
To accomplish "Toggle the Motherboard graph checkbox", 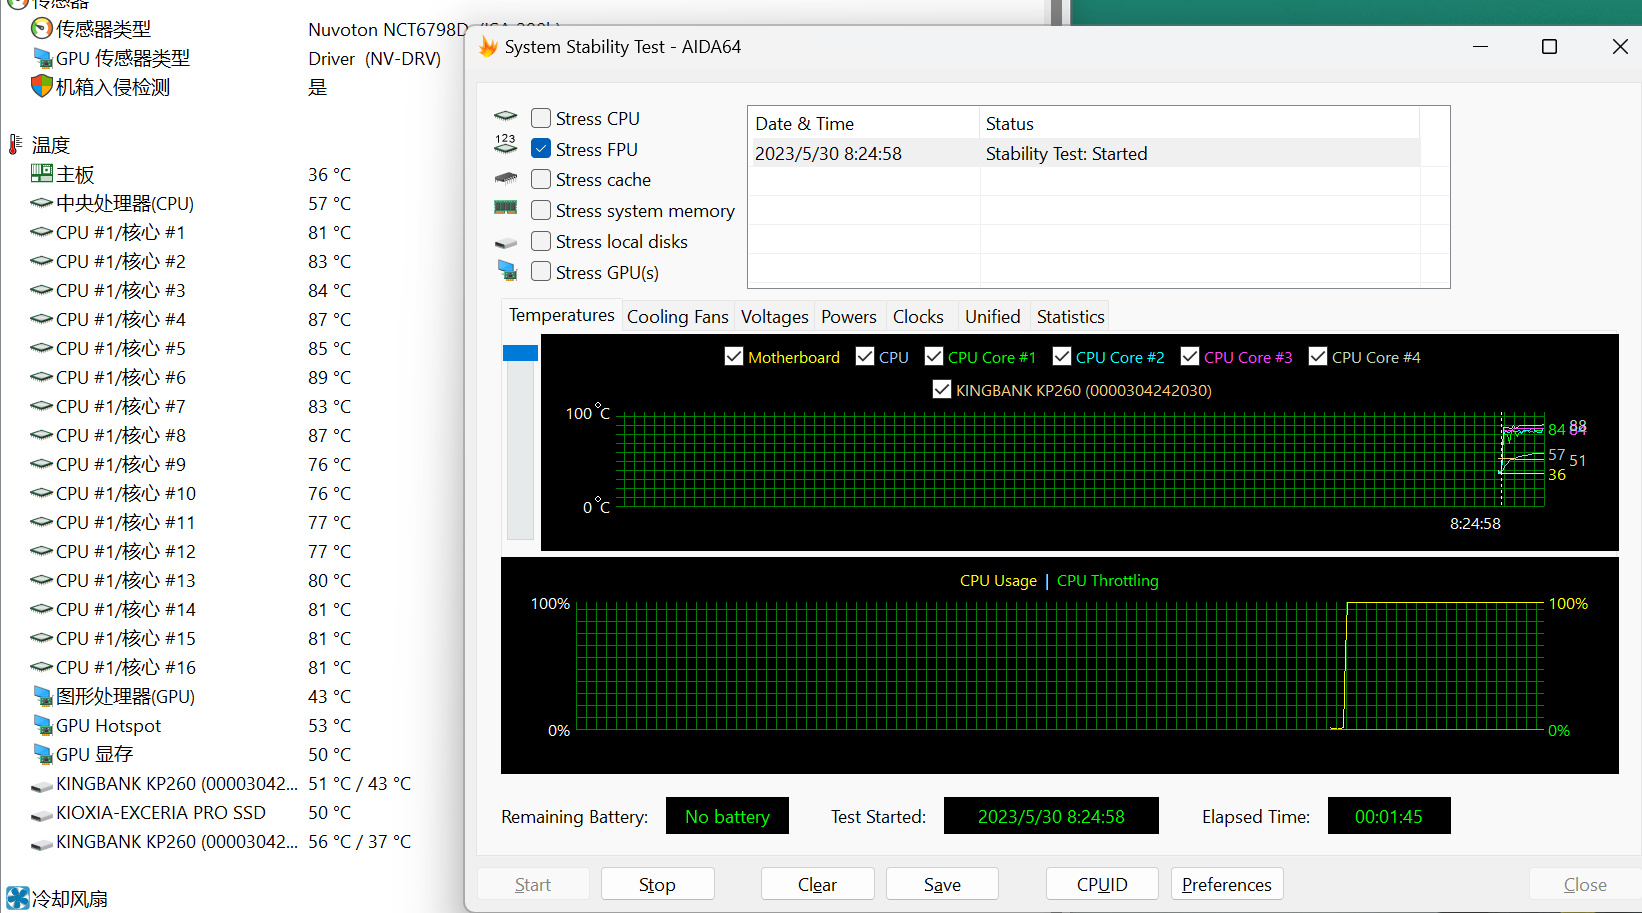I will 734,357.
